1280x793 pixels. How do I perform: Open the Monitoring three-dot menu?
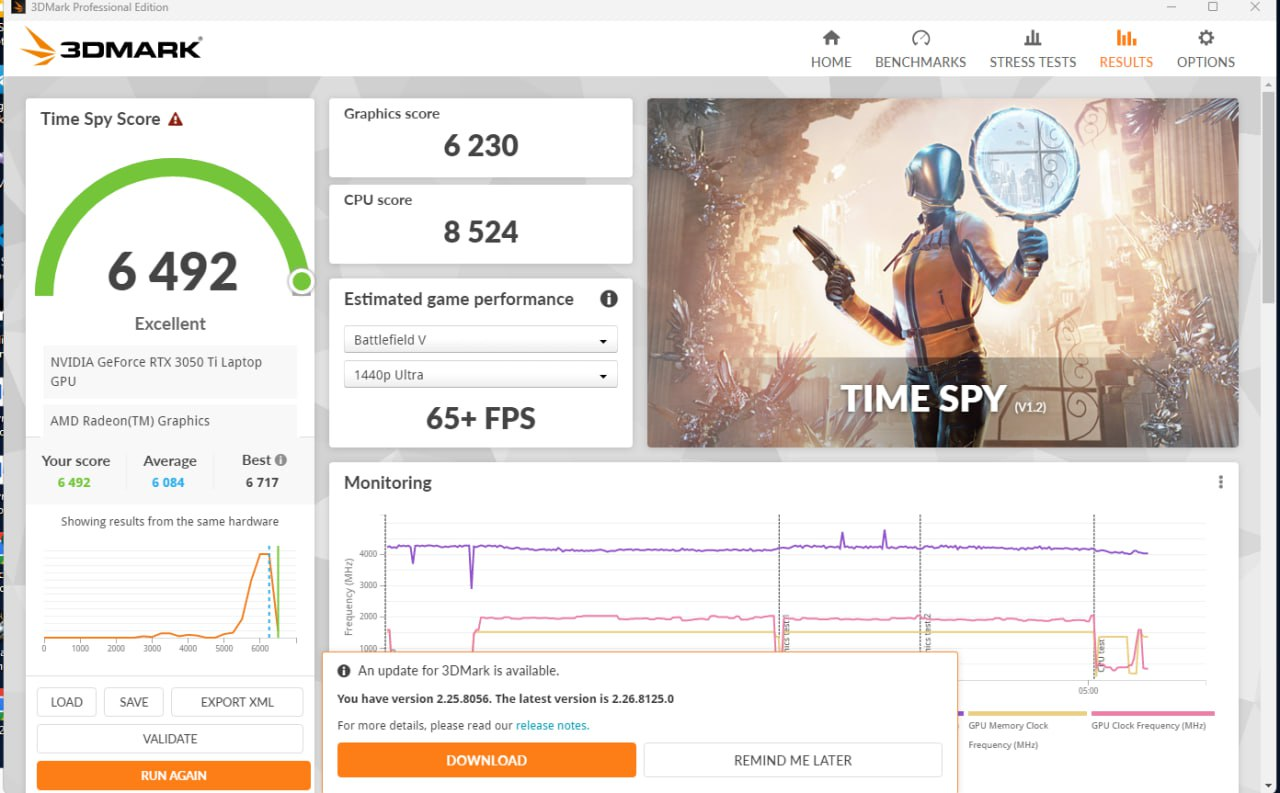point(1220,482)
